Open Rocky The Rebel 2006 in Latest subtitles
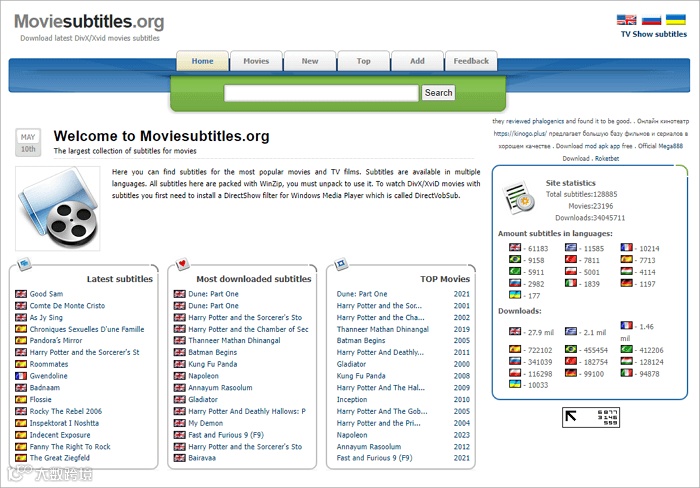The height and width of the screenshot is (488, 700). click(66, 411)
